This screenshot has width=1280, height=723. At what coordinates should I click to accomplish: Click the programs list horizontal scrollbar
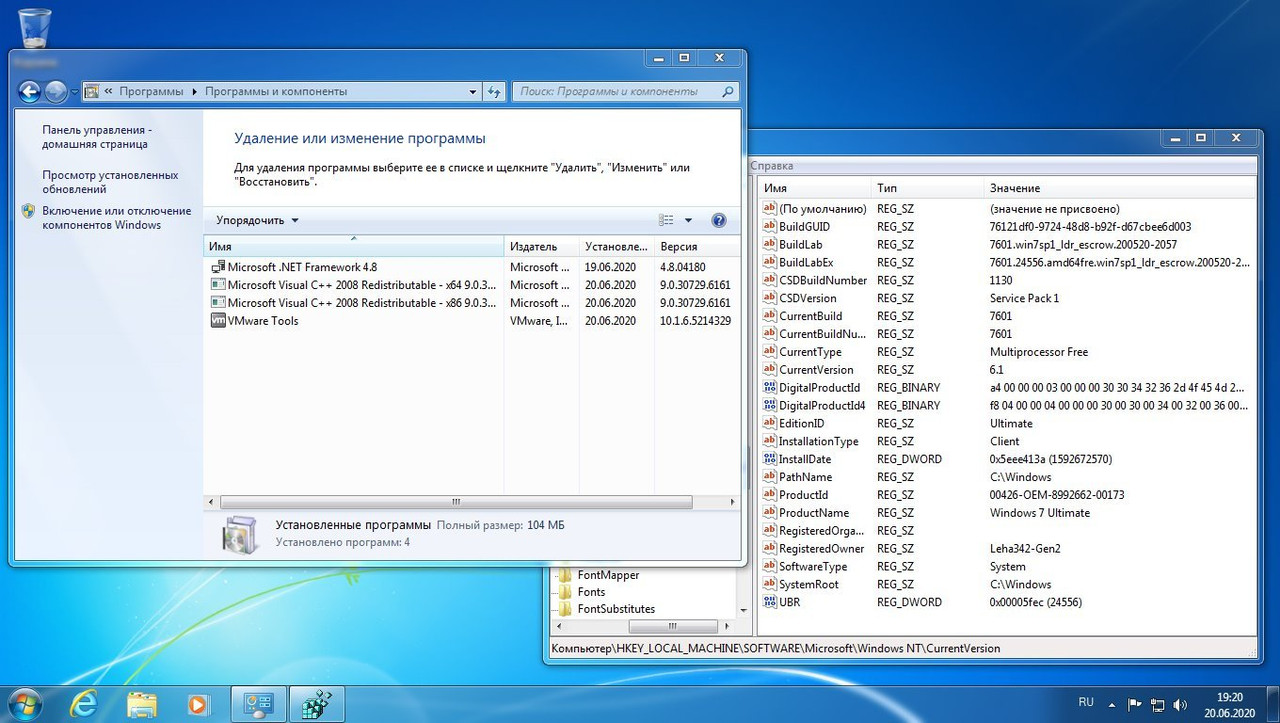point(455,501)
